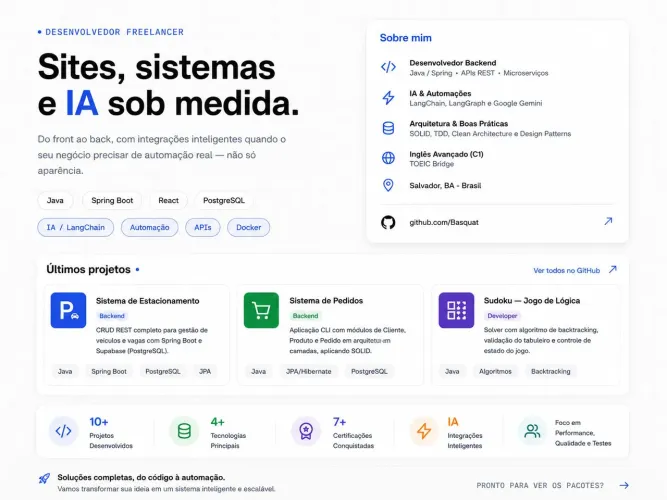Select the Spring Boot chip in the hero section

[112, 200]
